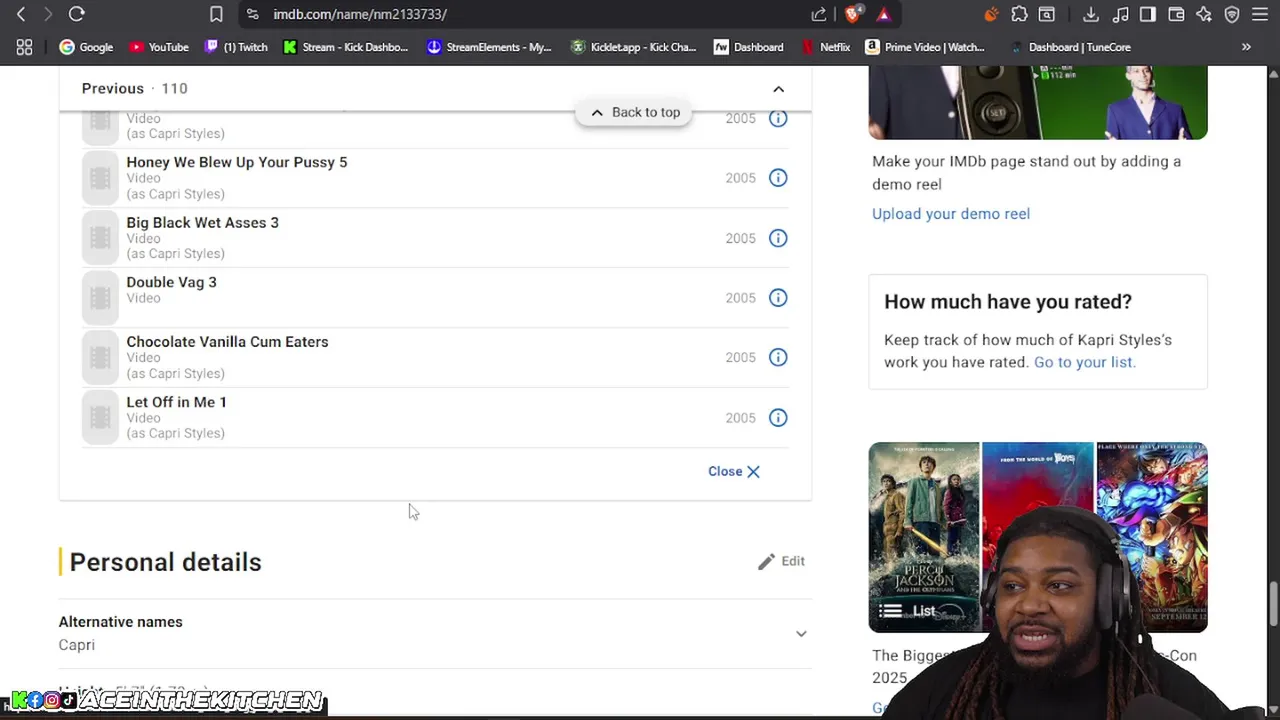
Task: Click the orange extension icon in toolbar
Action: (991, 14)
